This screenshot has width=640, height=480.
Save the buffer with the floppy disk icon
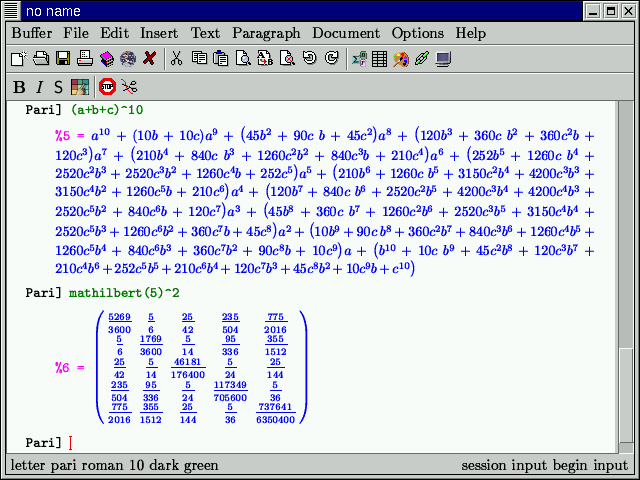pyautogui.click(x=63, y=59)
